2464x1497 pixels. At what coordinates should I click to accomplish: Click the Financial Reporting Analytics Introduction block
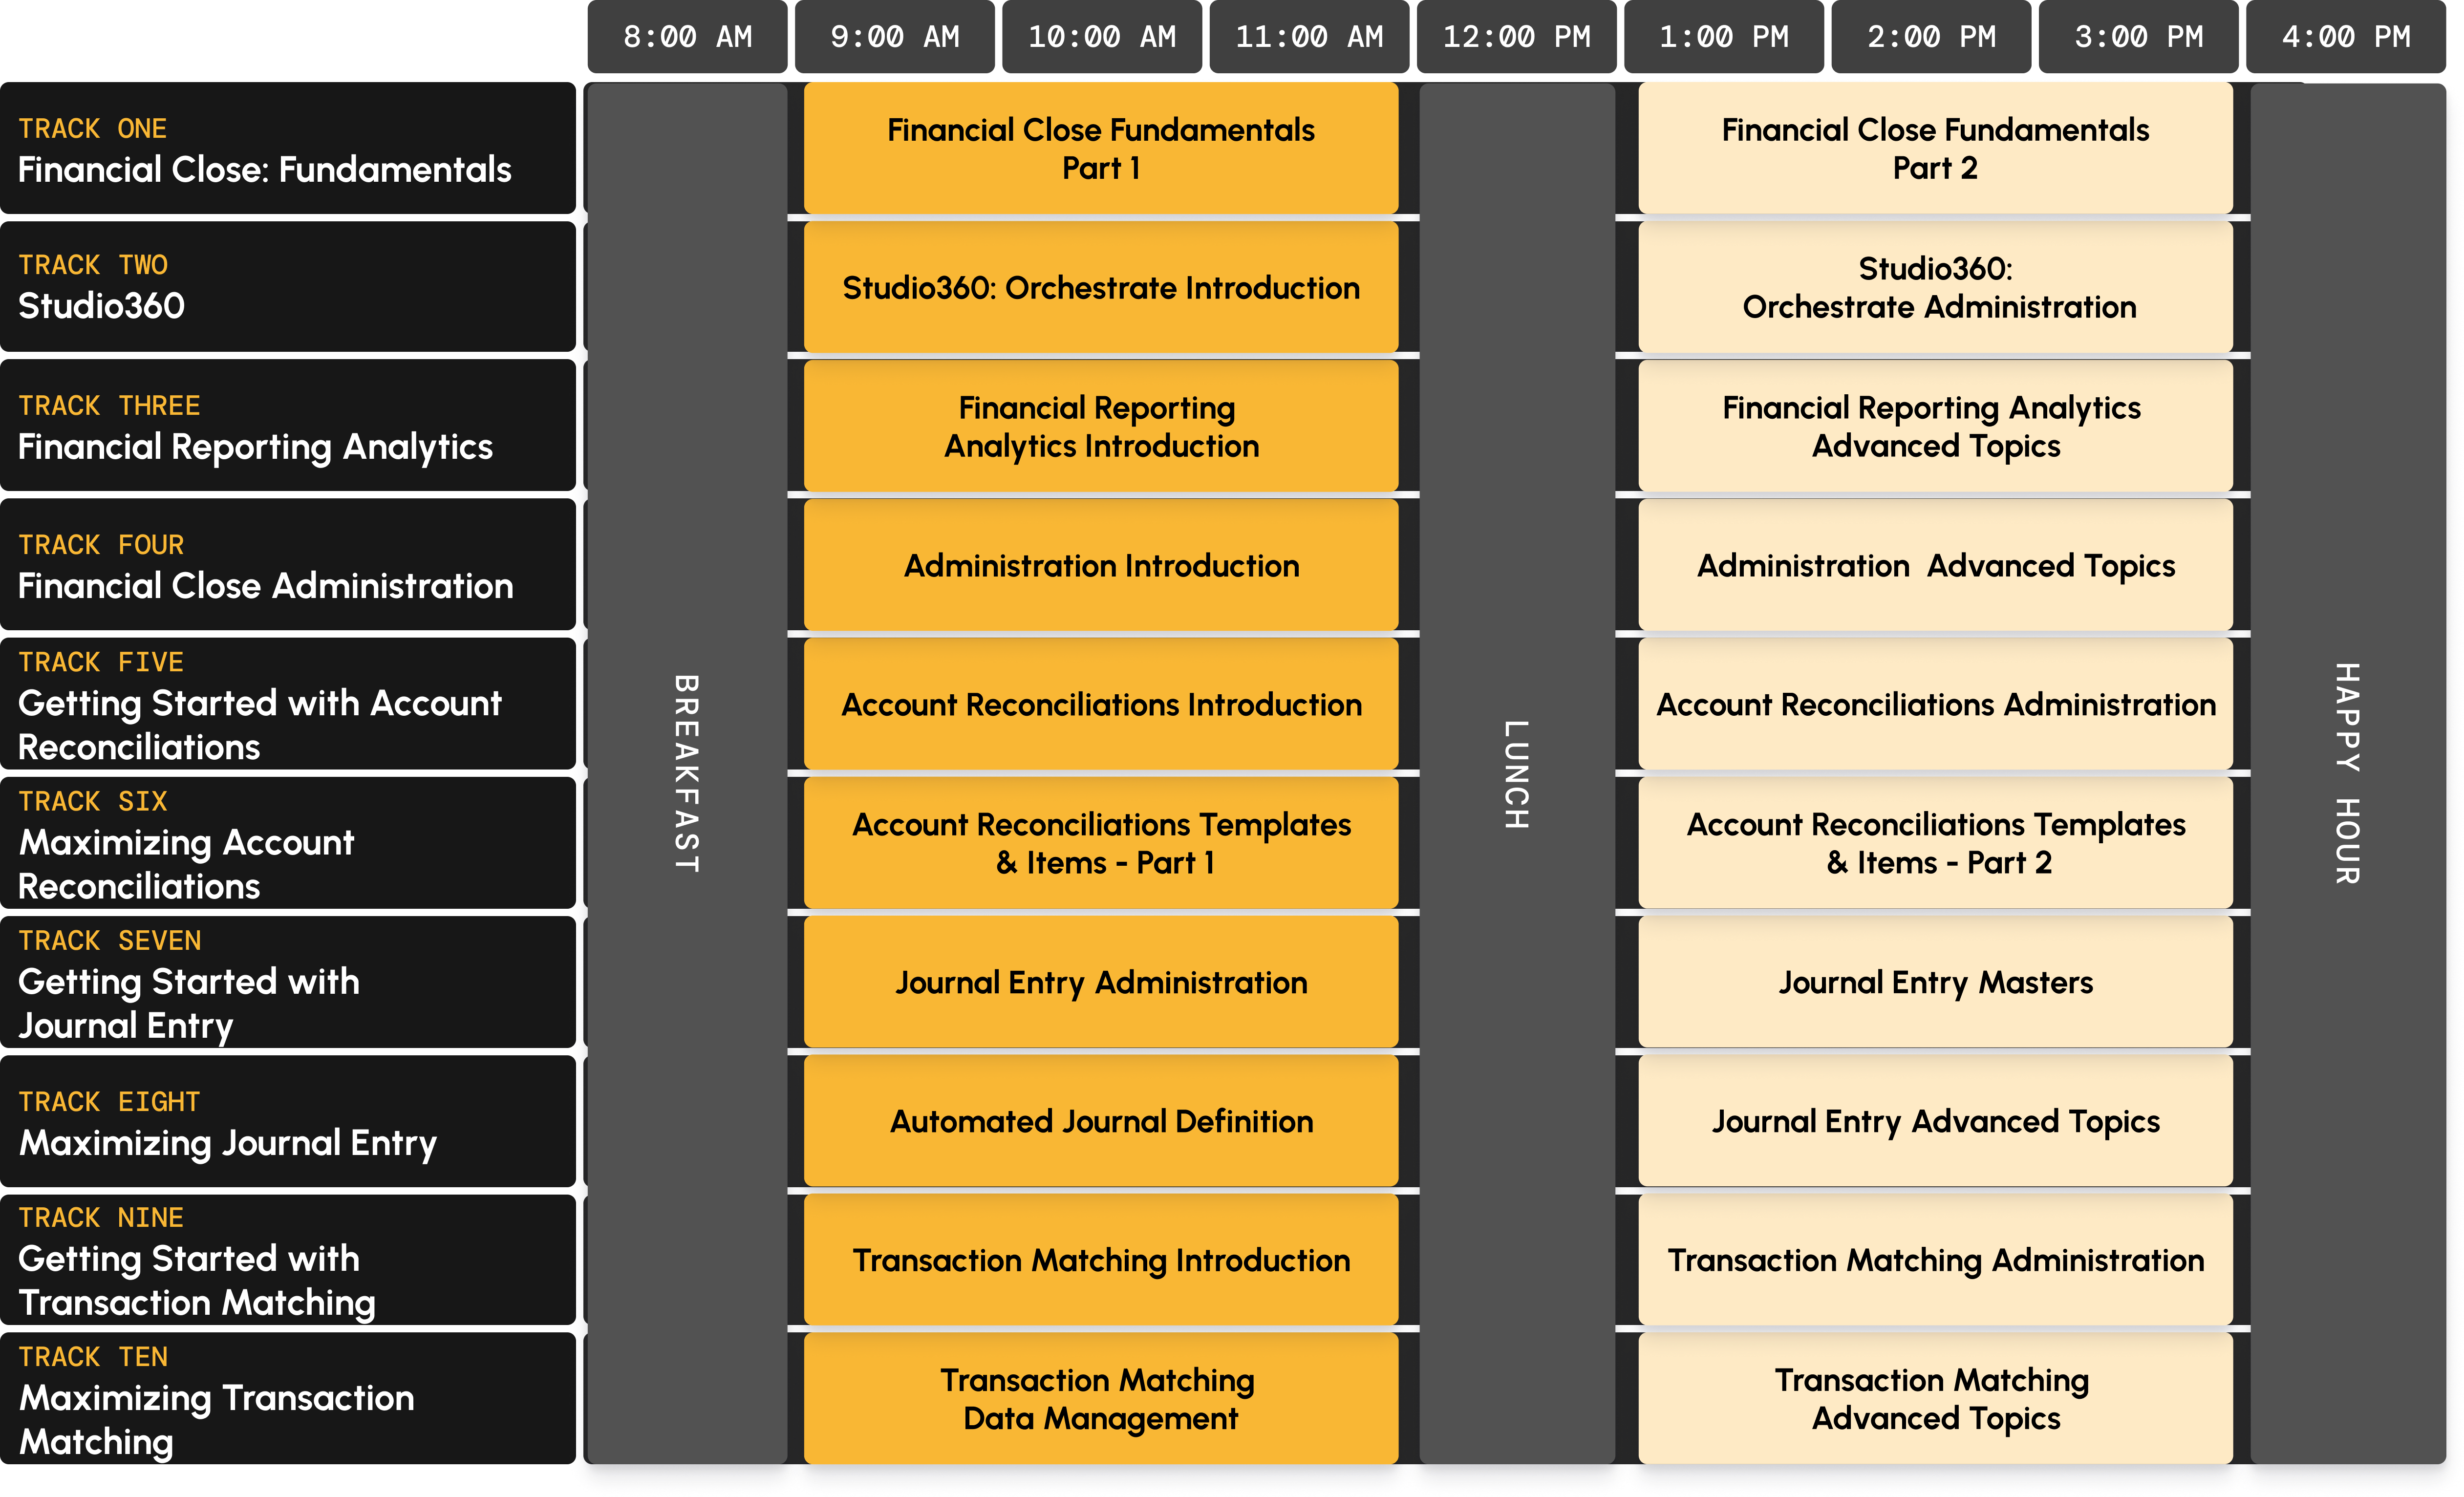click(1100, 426)
